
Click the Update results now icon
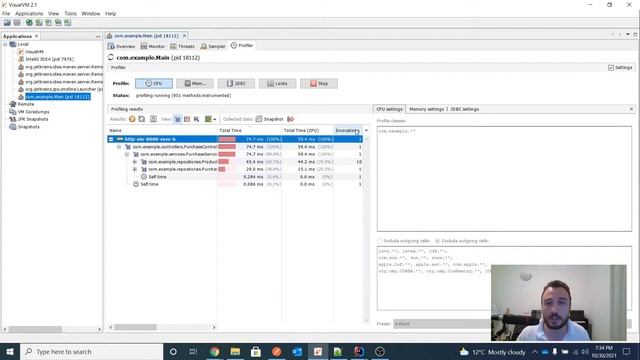pos(142,119)
